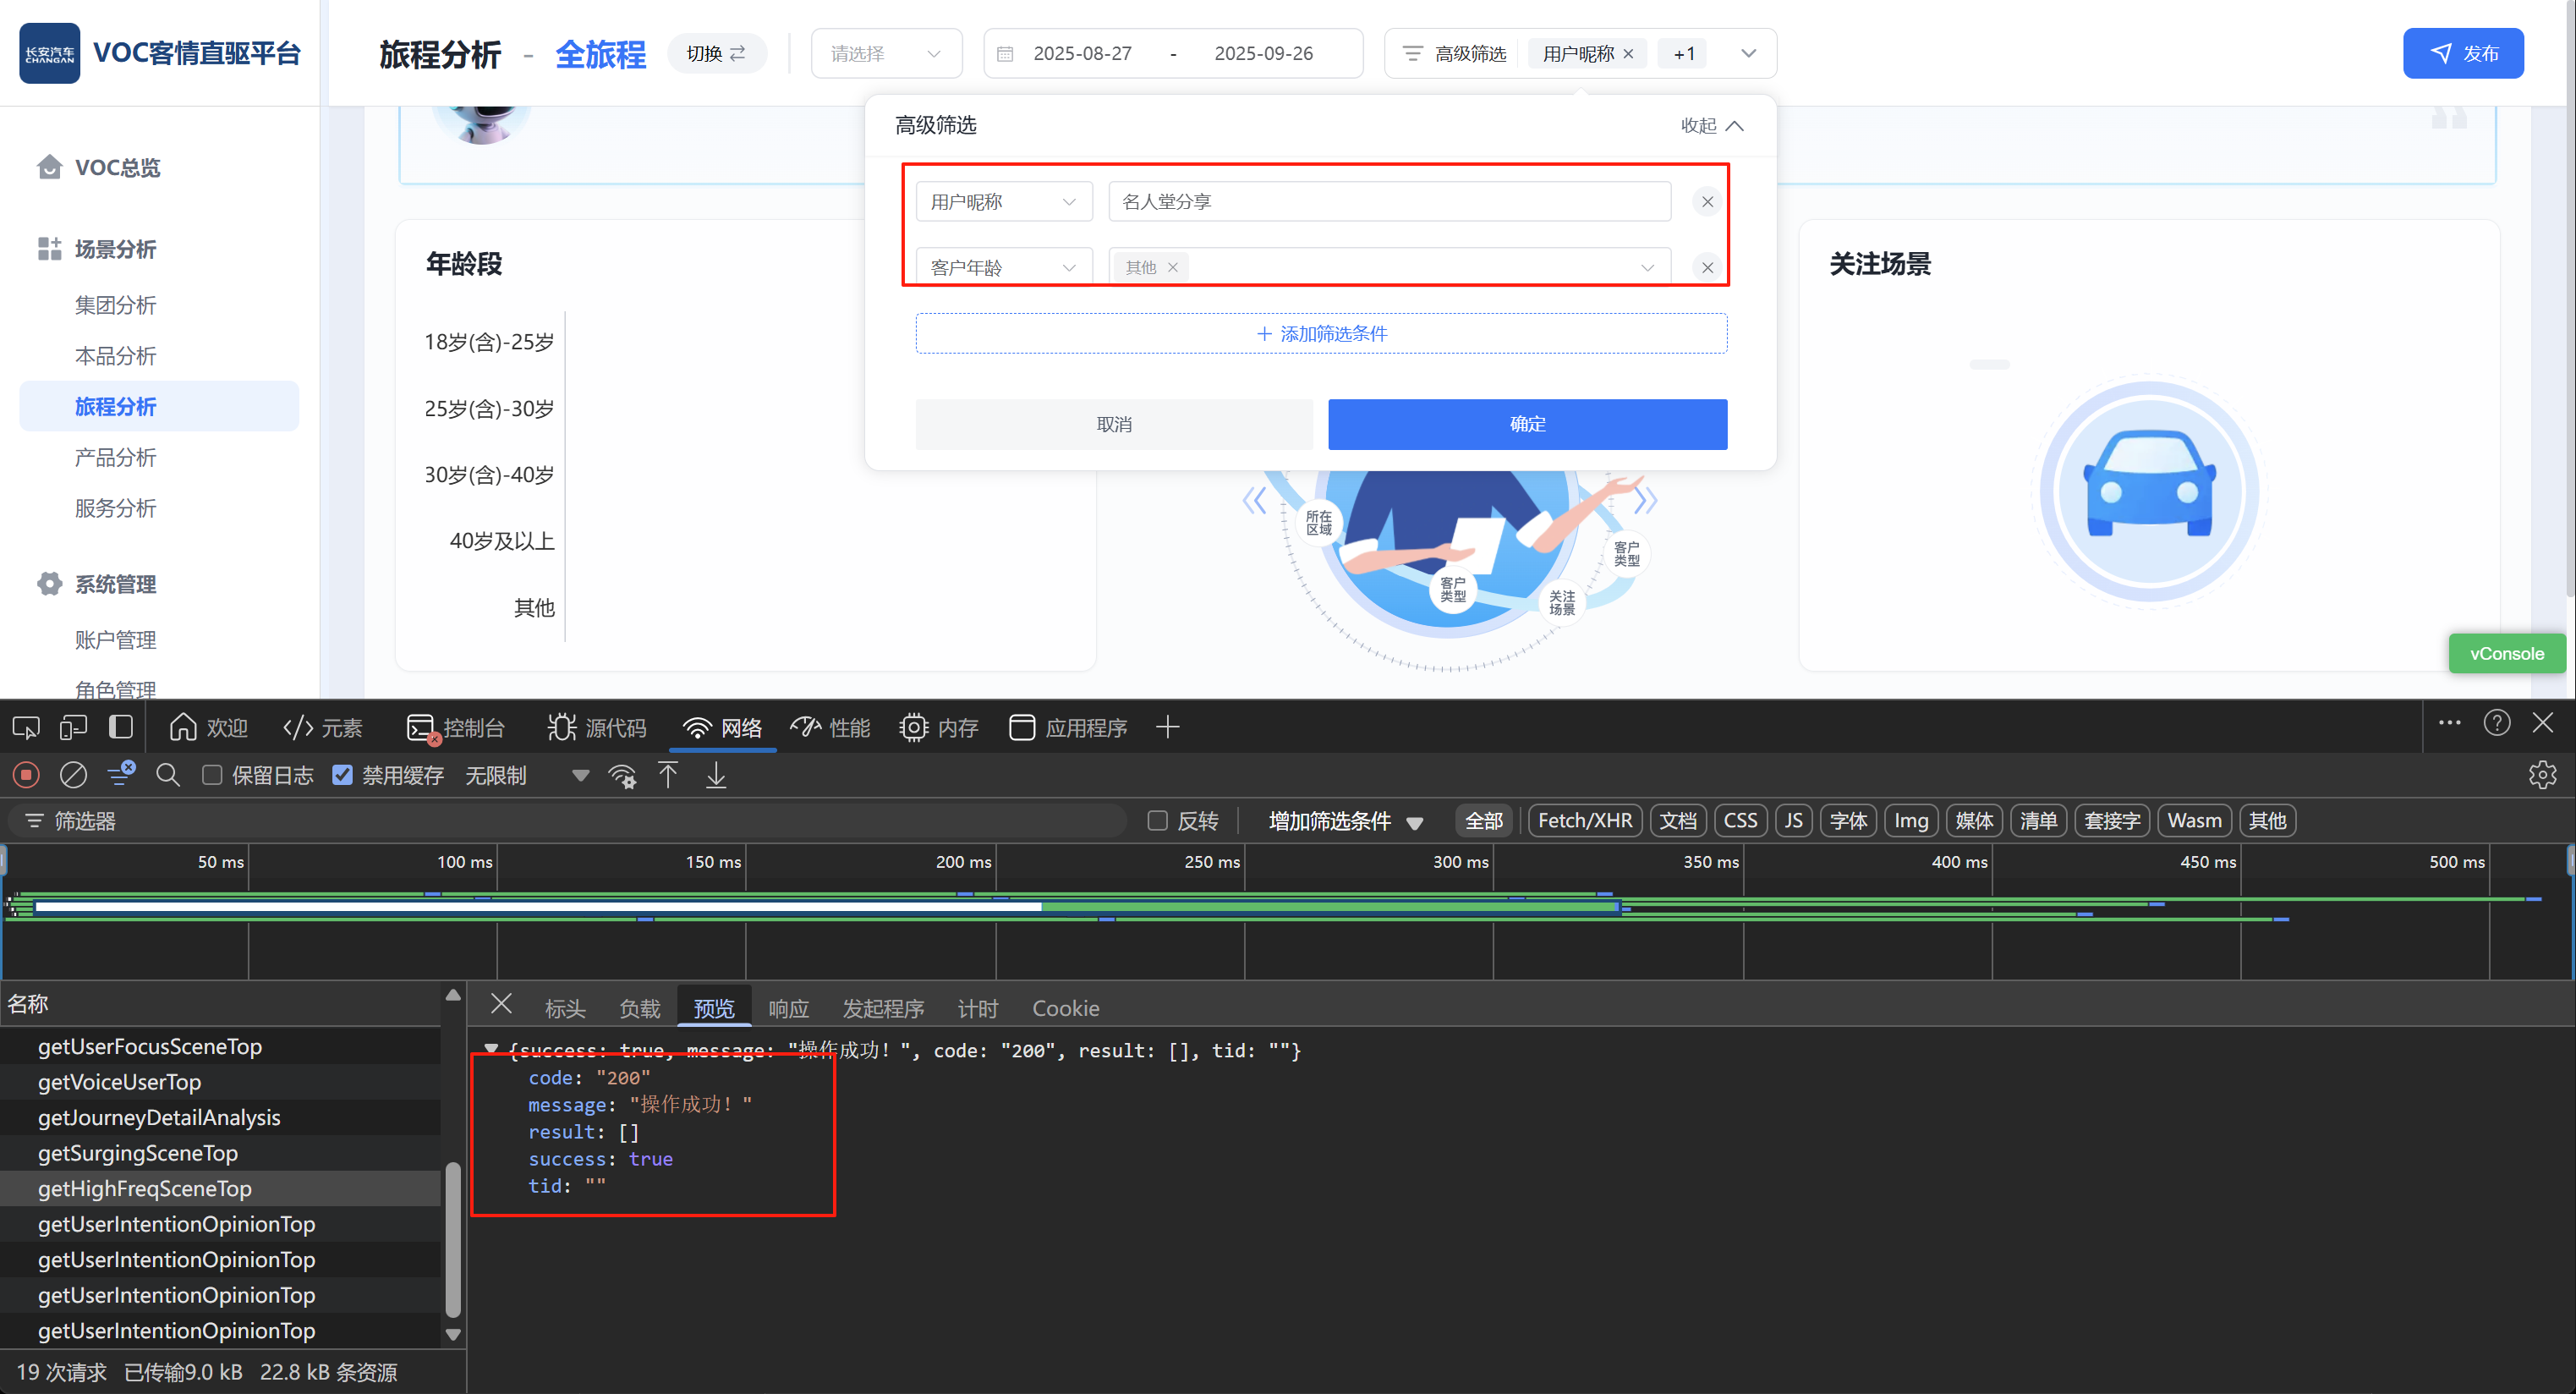The height and width of the screenshot is (1394, 2576).
Task: Click the inspect element picker icon
Action: pyautogui.click(x=26, y=727)
